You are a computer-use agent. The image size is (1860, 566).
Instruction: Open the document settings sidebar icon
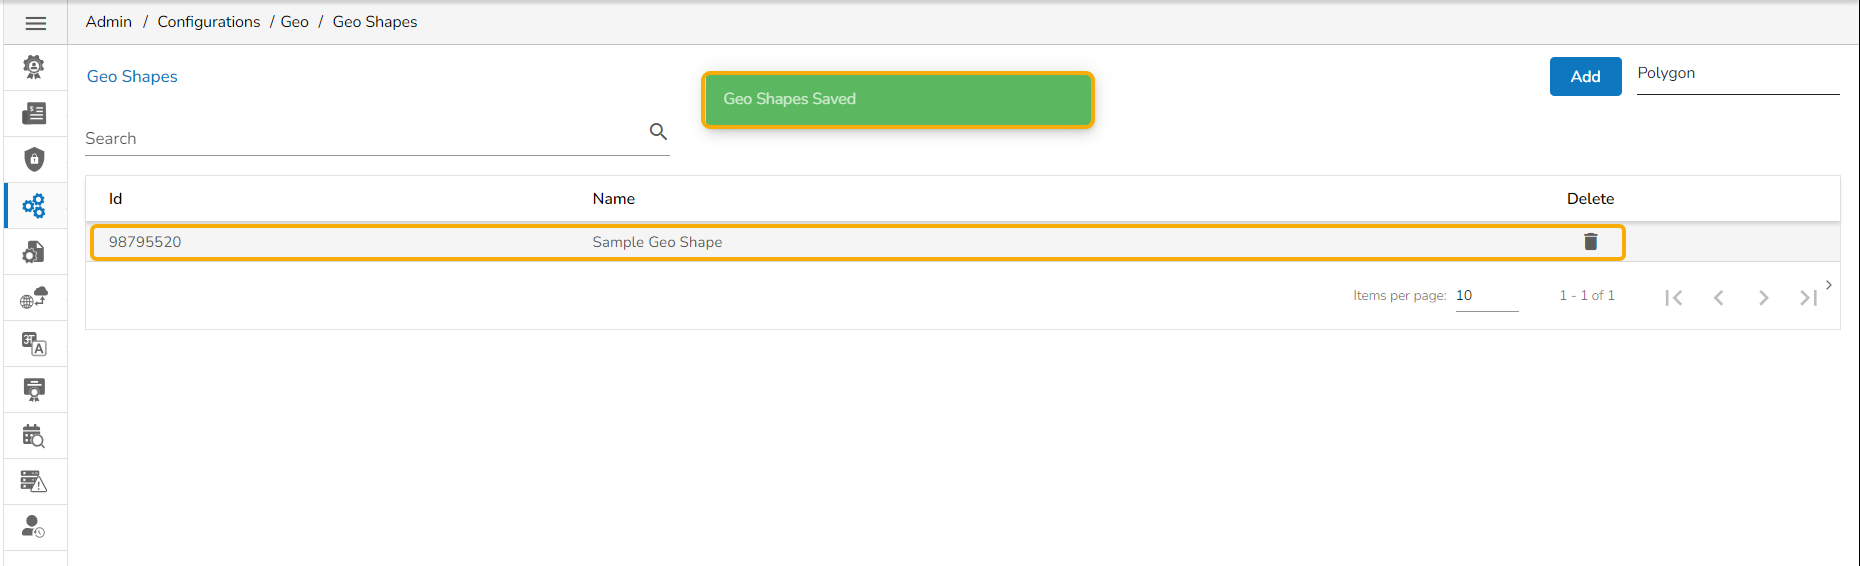(34, 251)
